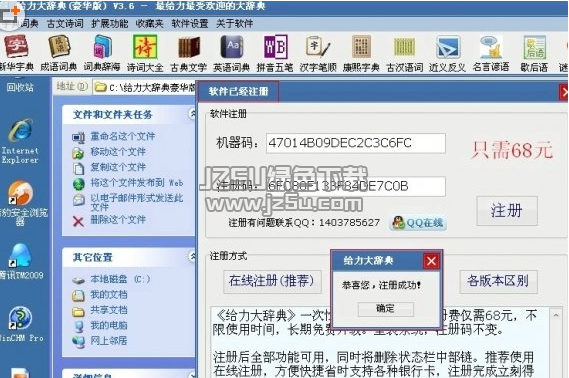
Task: Open the 英语词典 English dictionary icon
Action: coord(232,53)
